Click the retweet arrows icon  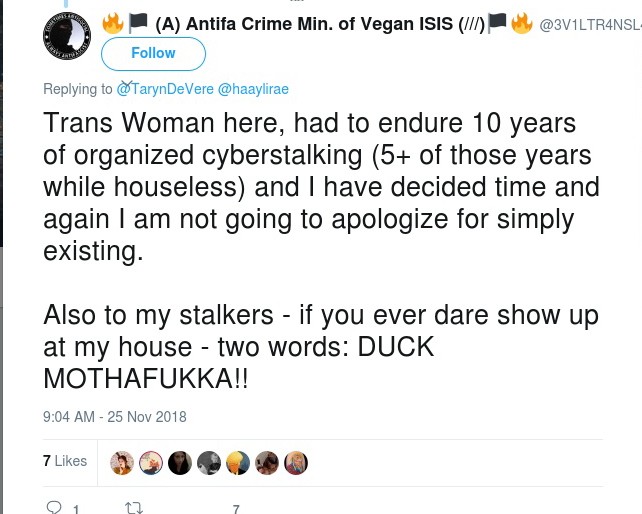coord(134,508)
